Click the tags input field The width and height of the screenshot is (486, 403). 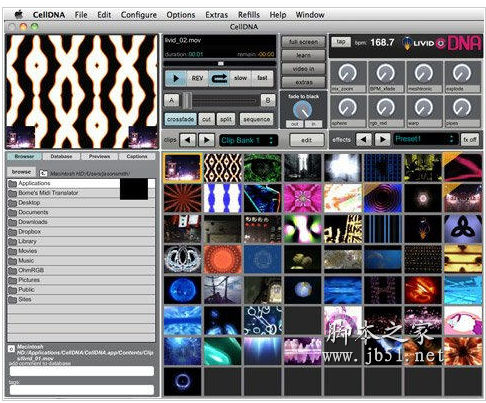coord(82,390)
